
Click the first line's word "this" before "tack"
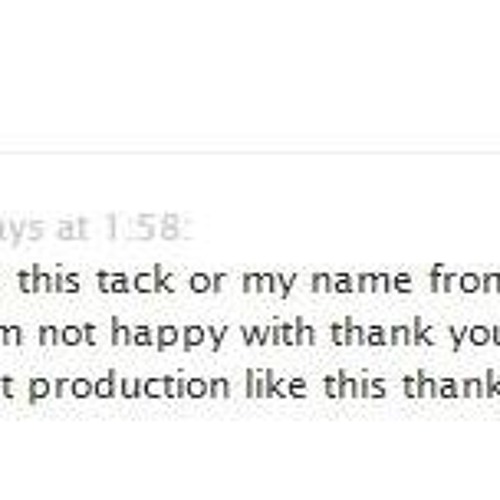click(x=50, y=281)
